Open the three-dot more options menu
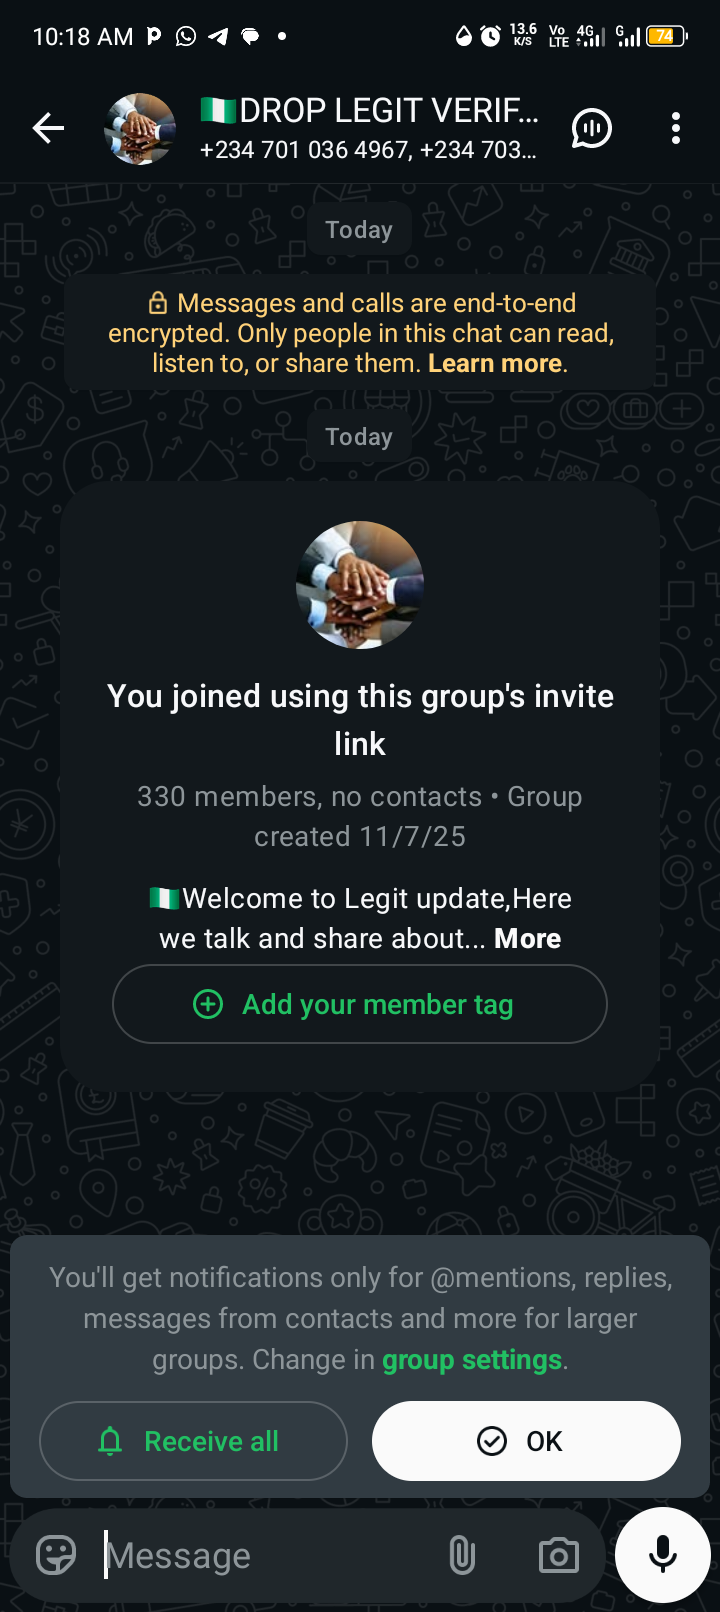This screenshot has width=720, height=1612. [x=676, y=128]
